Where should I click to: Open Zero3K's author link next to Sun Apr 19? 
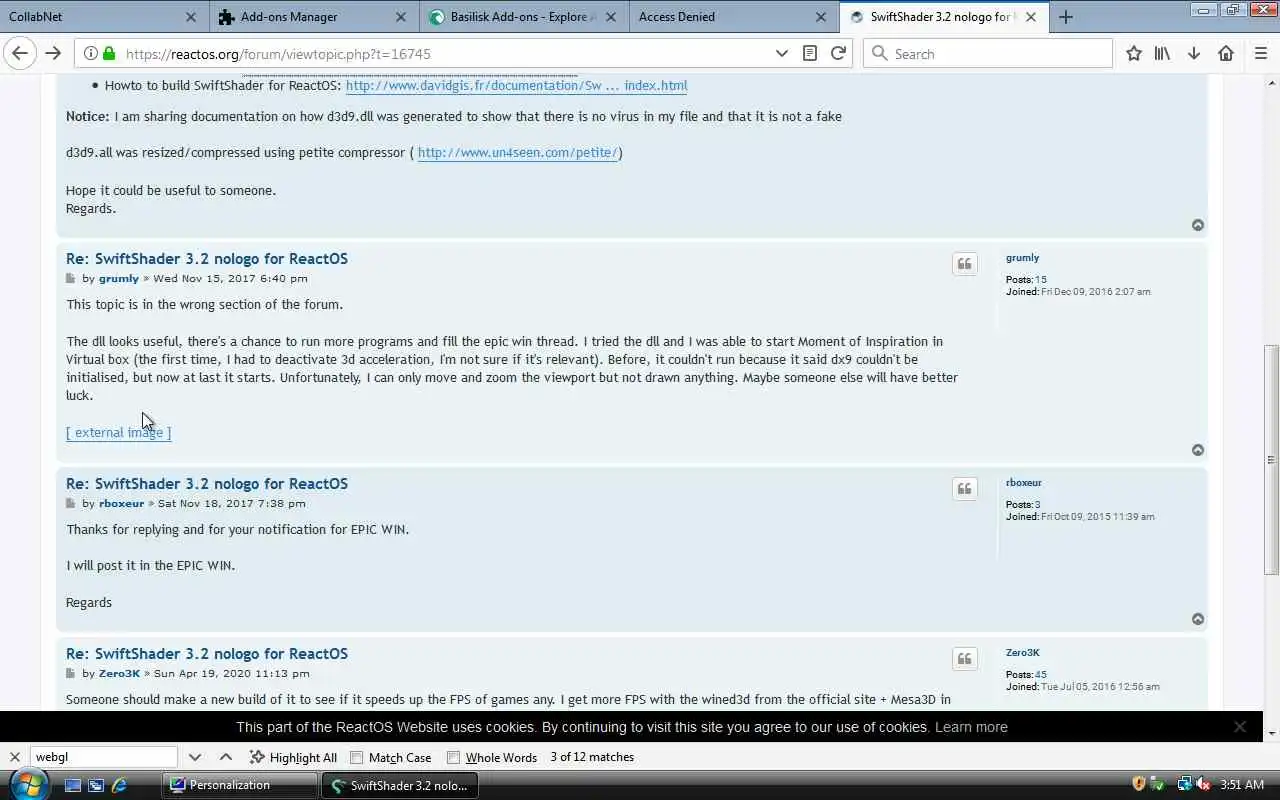tap(119, 674)
